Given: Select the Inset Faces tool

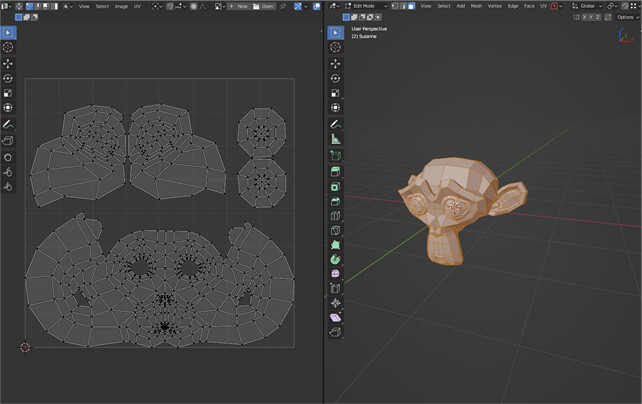Looking at the screenshot, I should point(335,187).
